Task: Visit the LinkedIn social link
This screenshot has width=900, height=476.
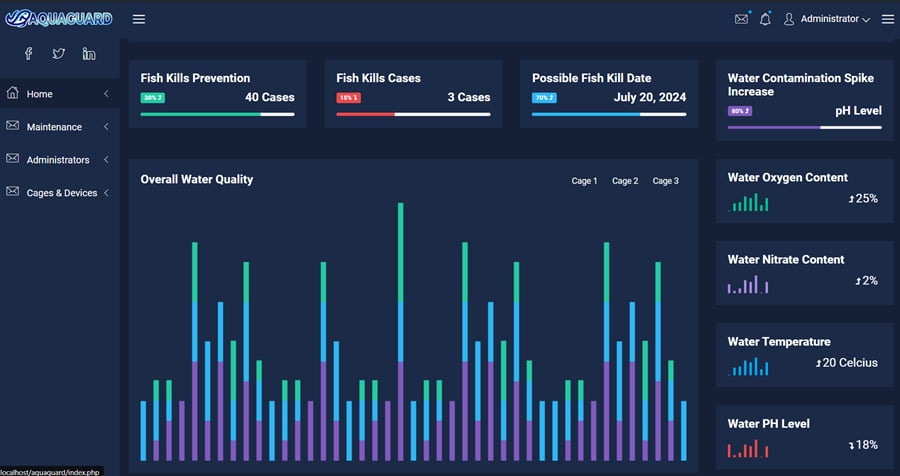Action: tap(89, 54)
